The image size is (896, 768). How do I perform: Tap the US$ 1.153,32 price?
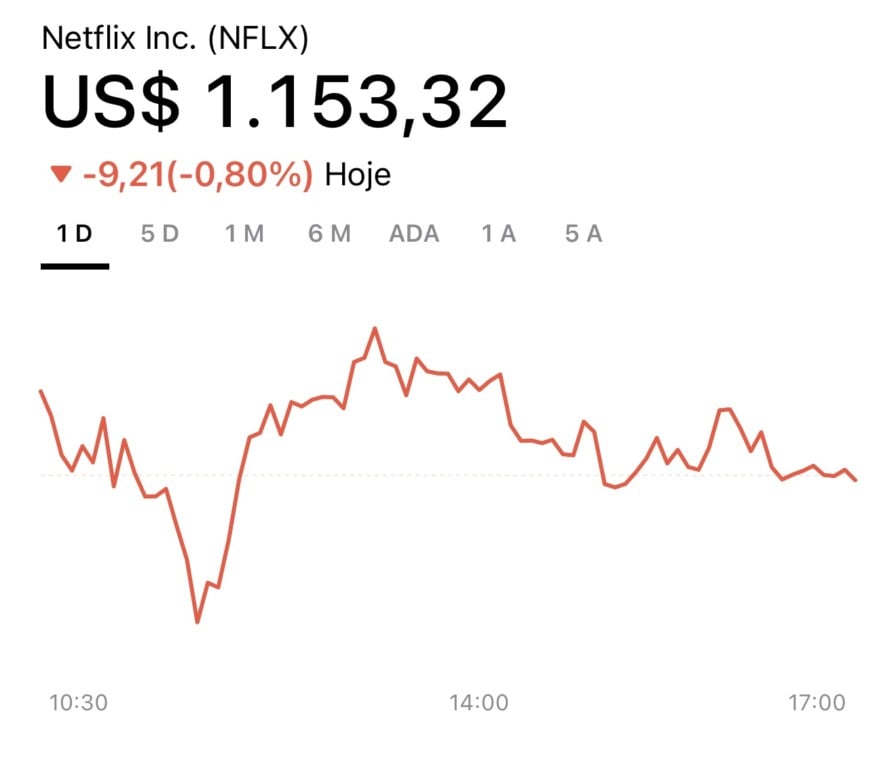coord(275,101)
